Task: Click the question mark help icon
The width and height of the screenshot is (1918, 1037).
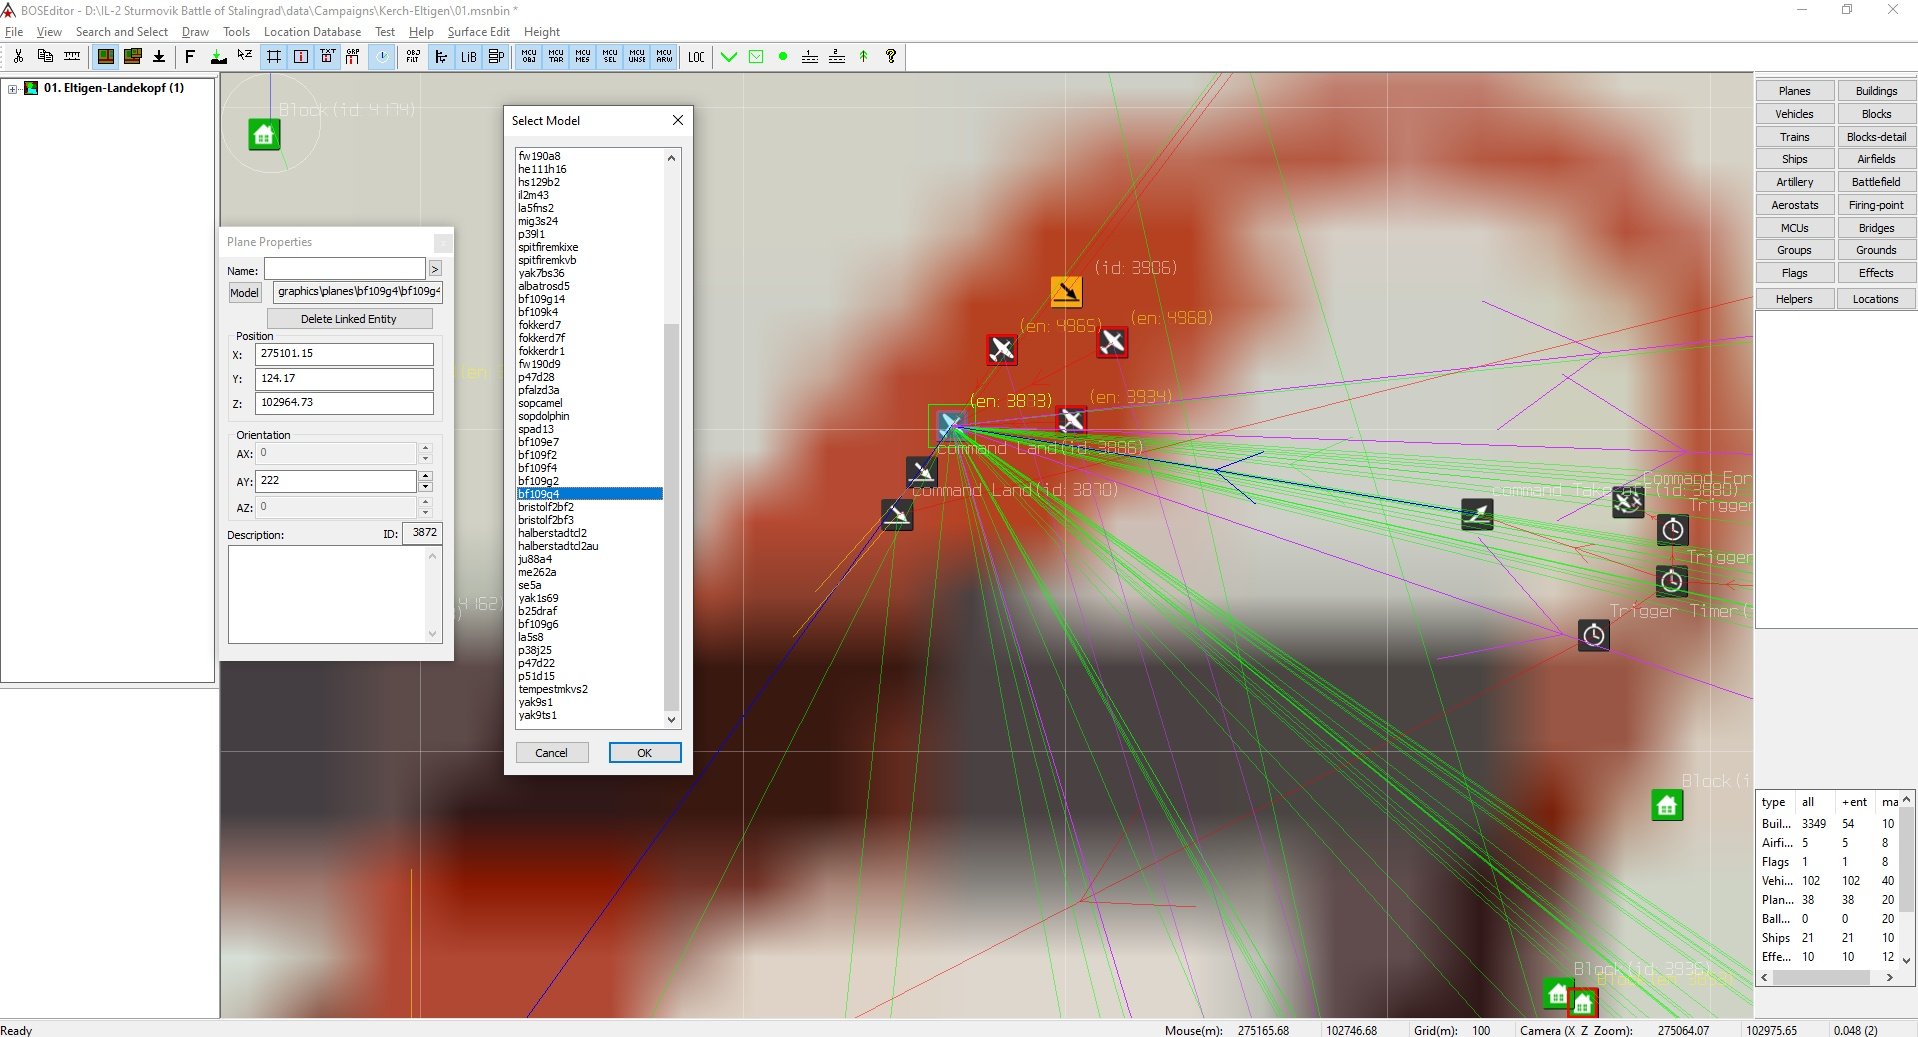Action: click(891, 57)
